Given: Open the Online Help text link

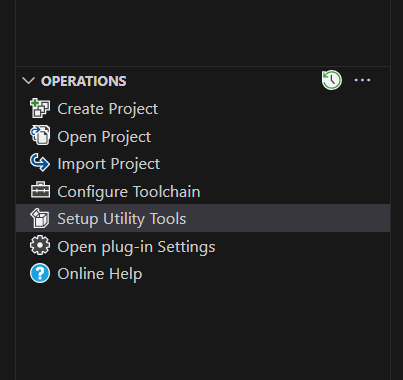Looking at the screenshot, I should 100,274.
